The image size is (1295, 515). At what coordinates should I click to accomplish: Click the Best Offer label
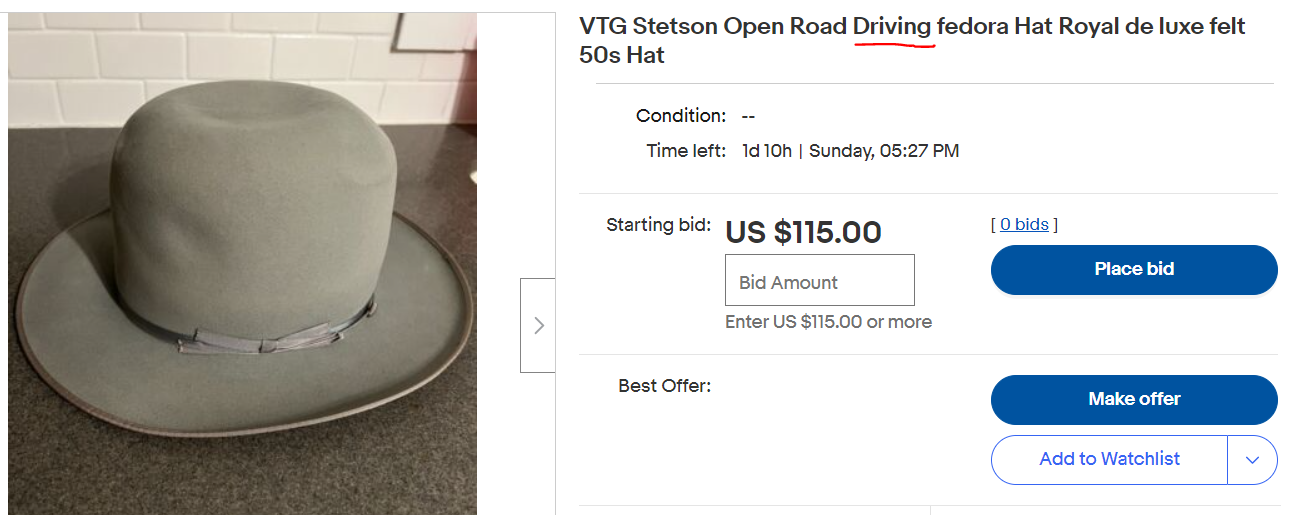(665, 385)
